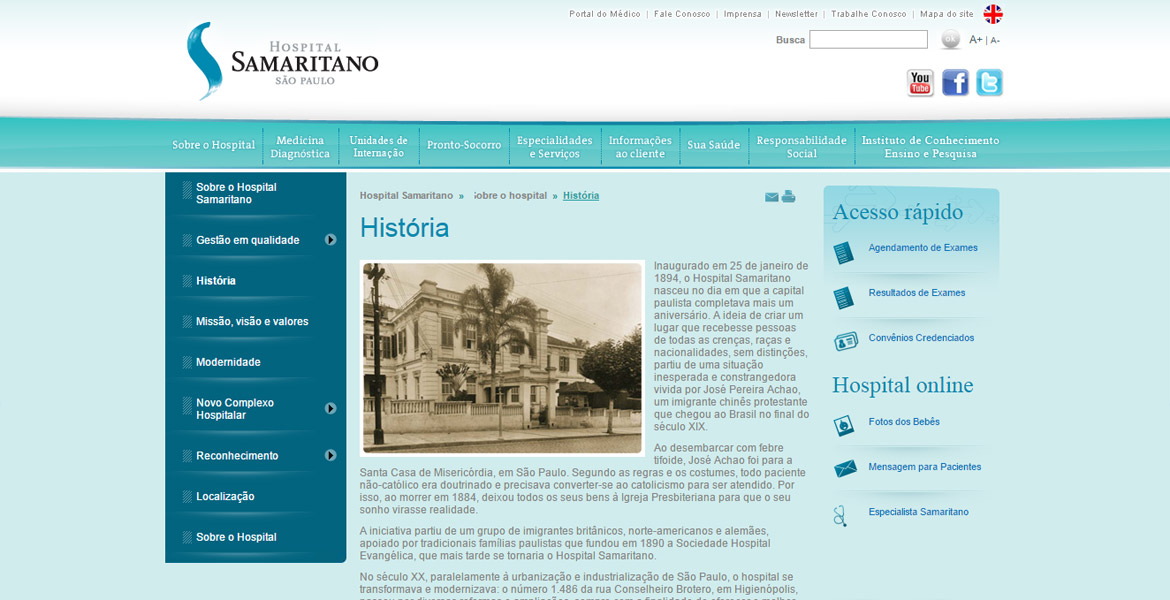
Task: Decrease font size with A-
Action: click(x=995, y=40)
